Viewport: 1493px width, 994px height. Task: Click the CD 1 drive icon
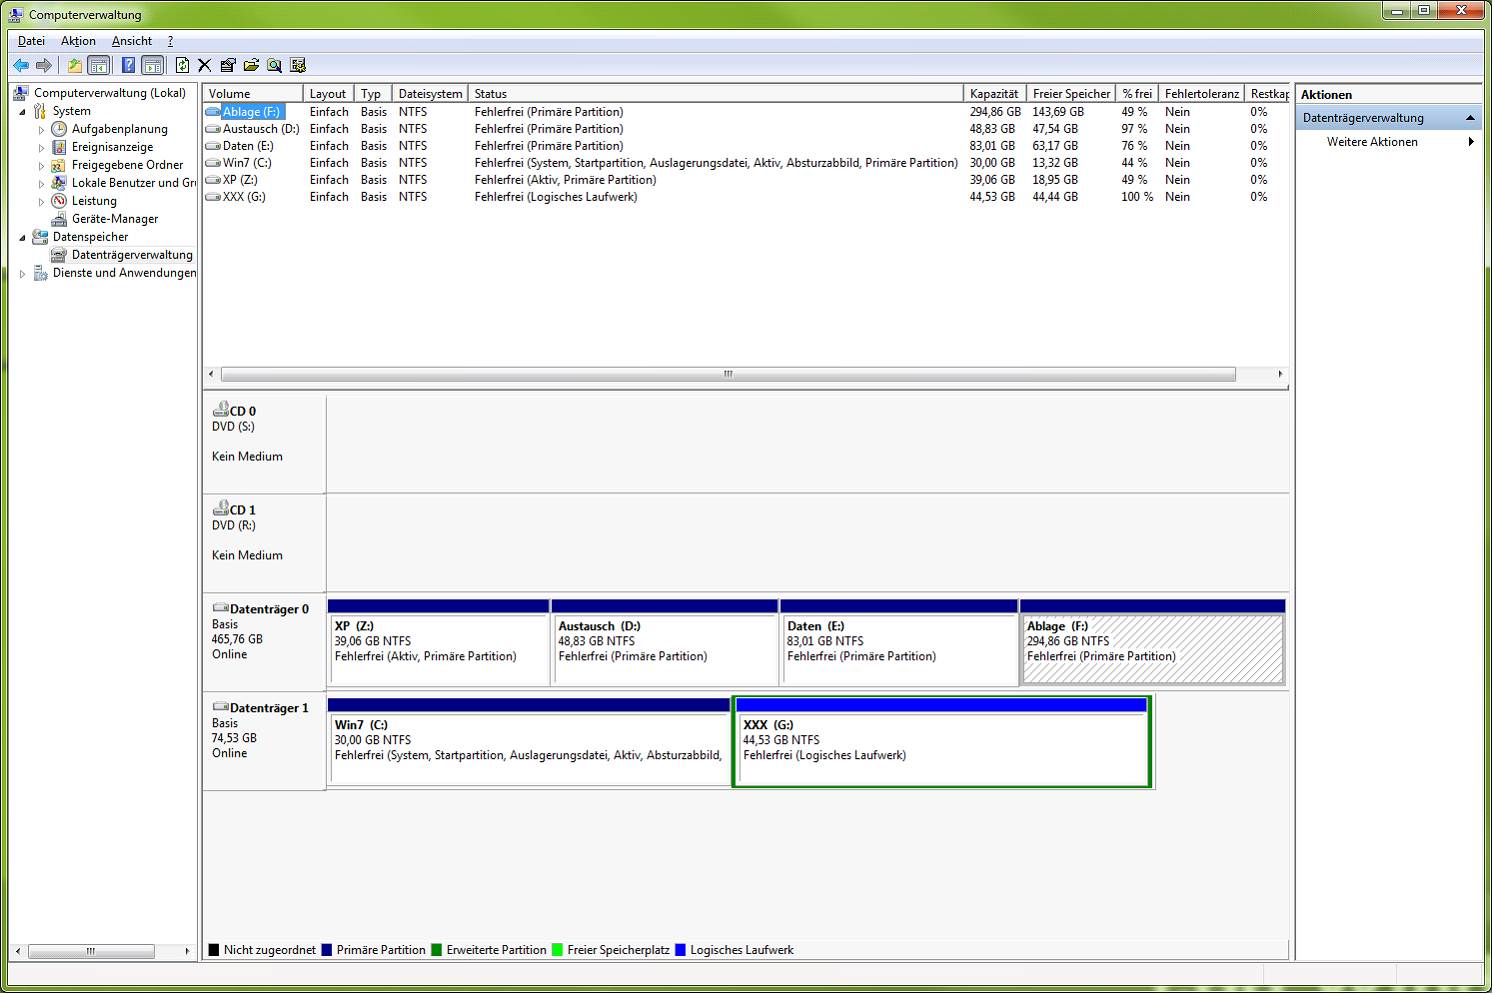[x=221, y=508]
